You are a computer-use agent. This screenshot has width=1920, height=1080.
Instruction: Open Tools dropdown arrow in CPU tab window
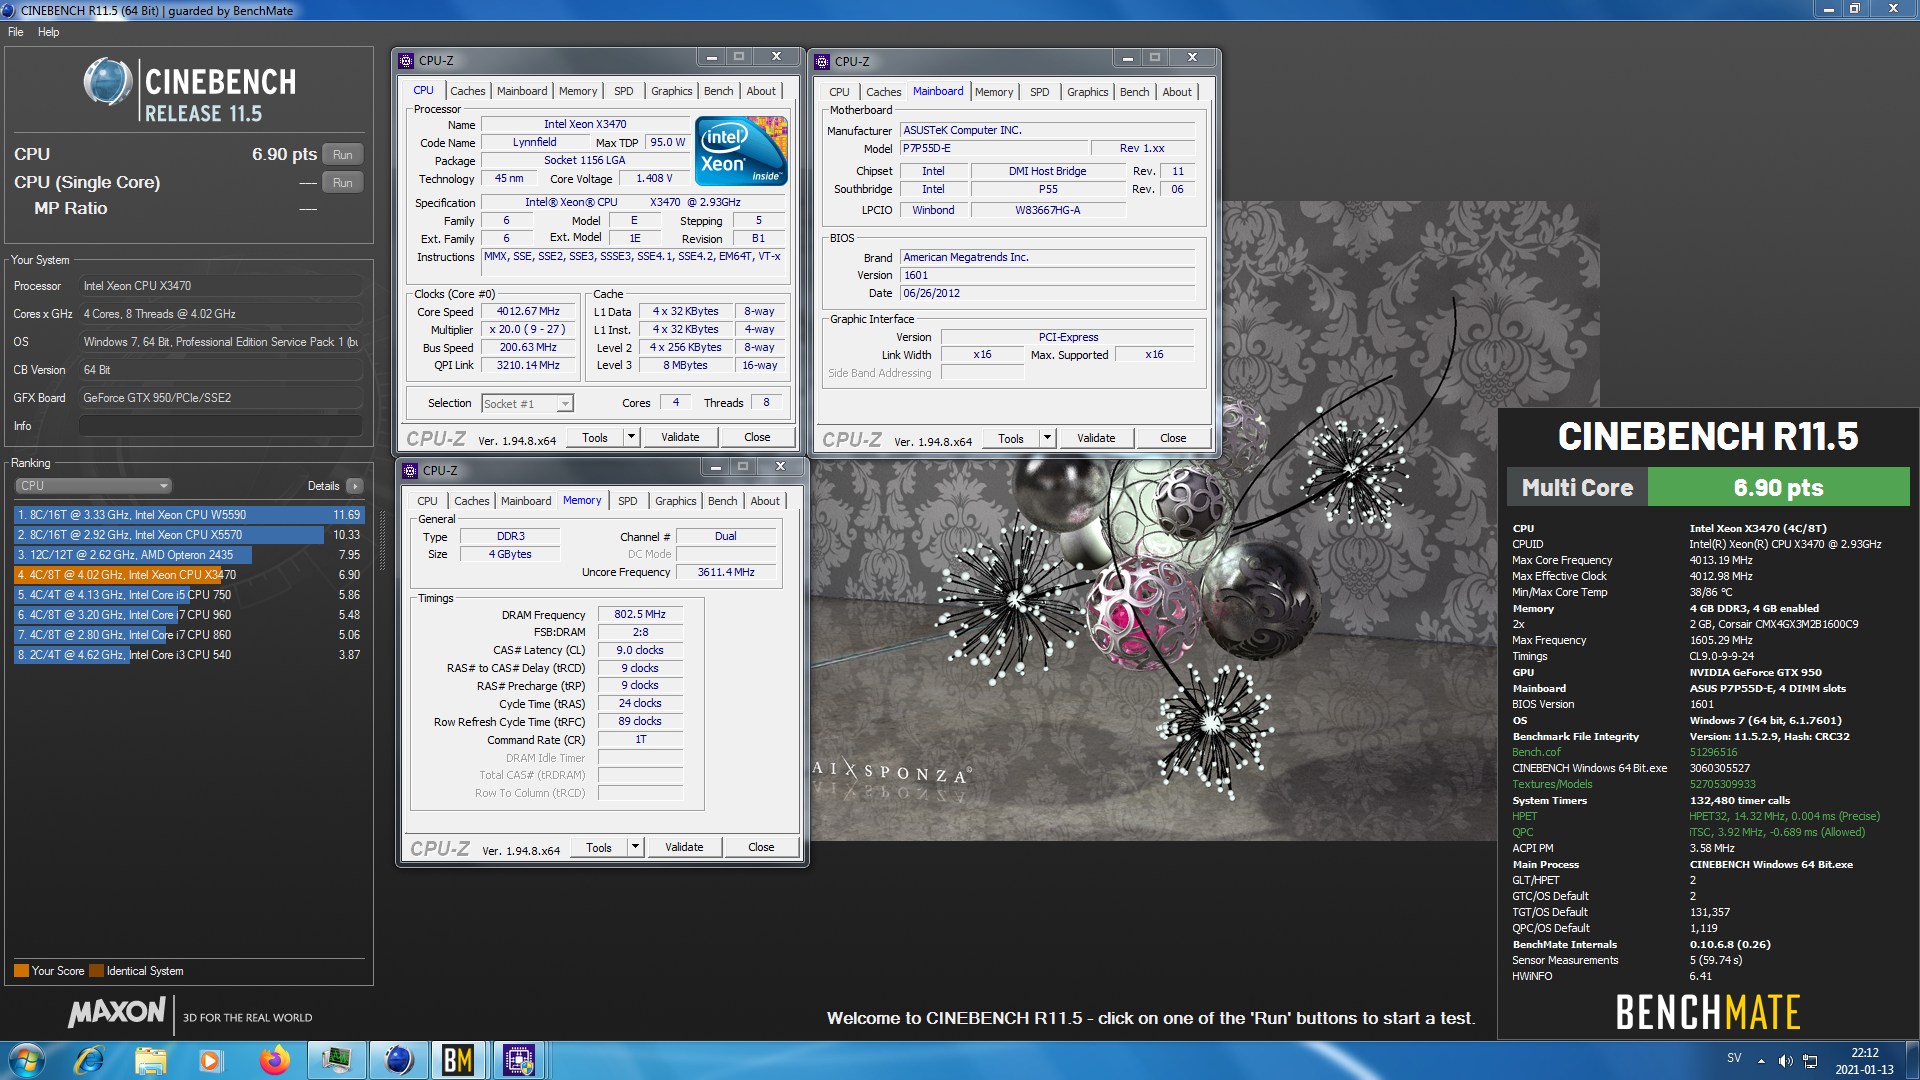(x=631, y=437)
